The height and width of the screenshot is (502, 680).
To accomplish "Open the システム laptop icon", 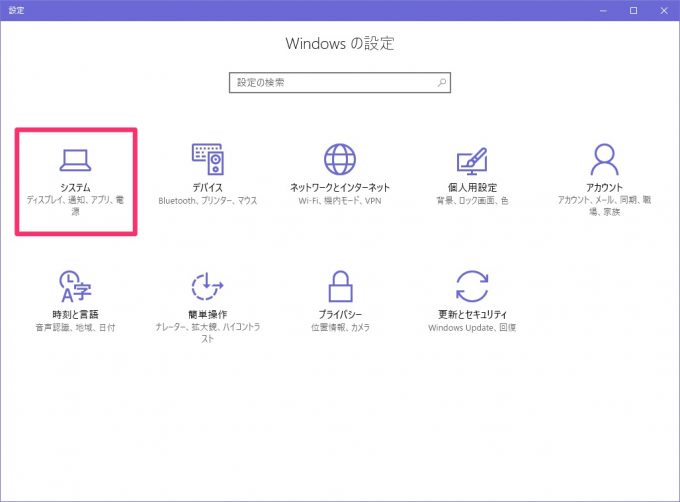I will pos(75,160).
